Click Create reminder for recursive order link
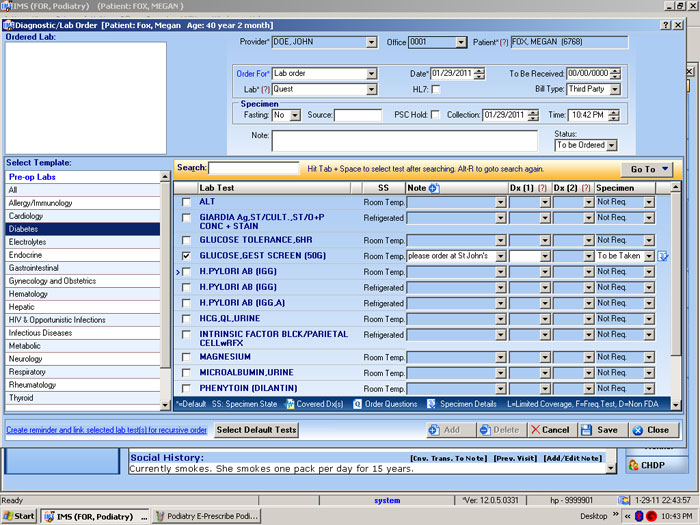700x525 pixels. pos(107,430)
